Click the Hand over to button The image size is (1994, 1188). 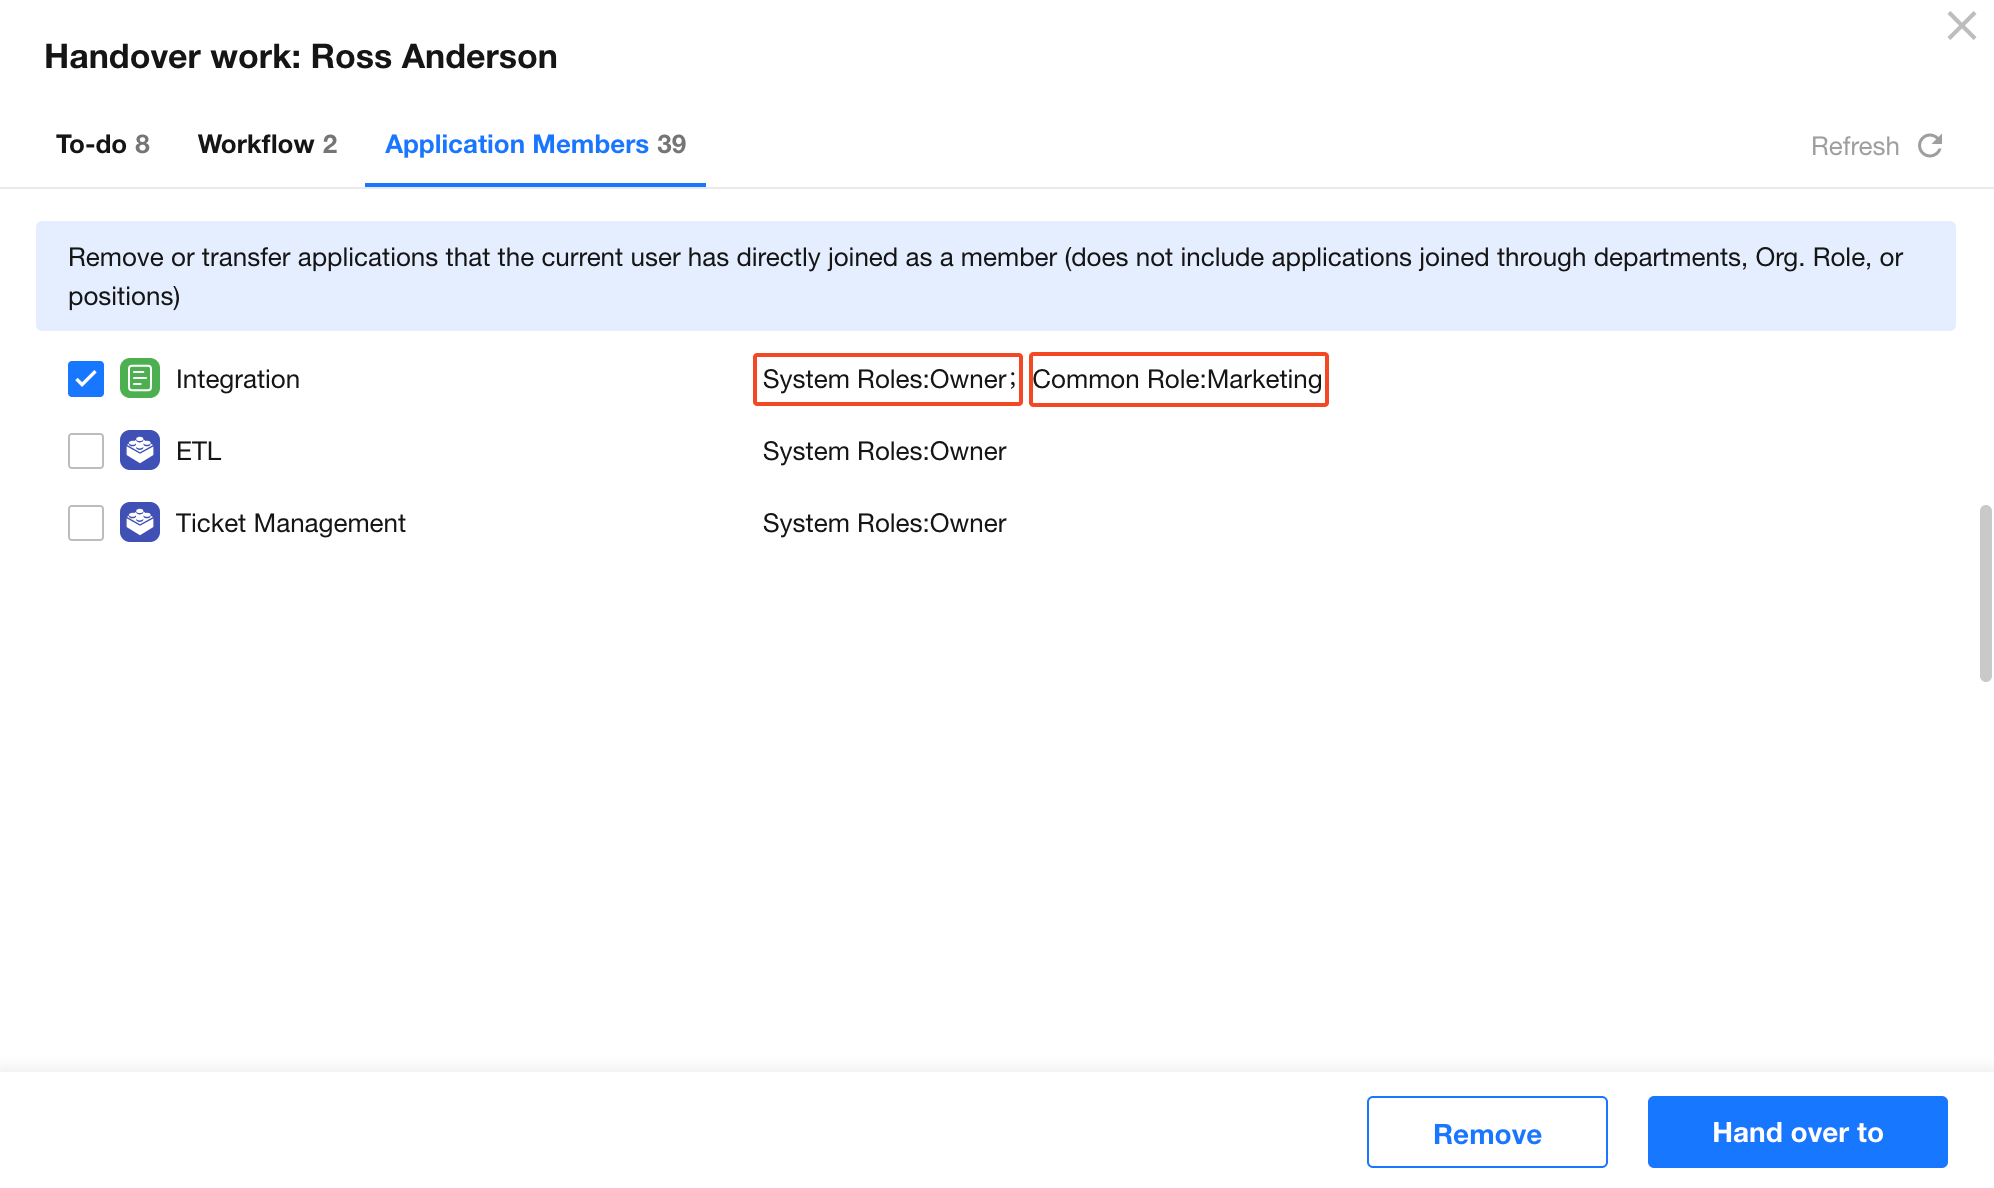coord(1797,1132)
